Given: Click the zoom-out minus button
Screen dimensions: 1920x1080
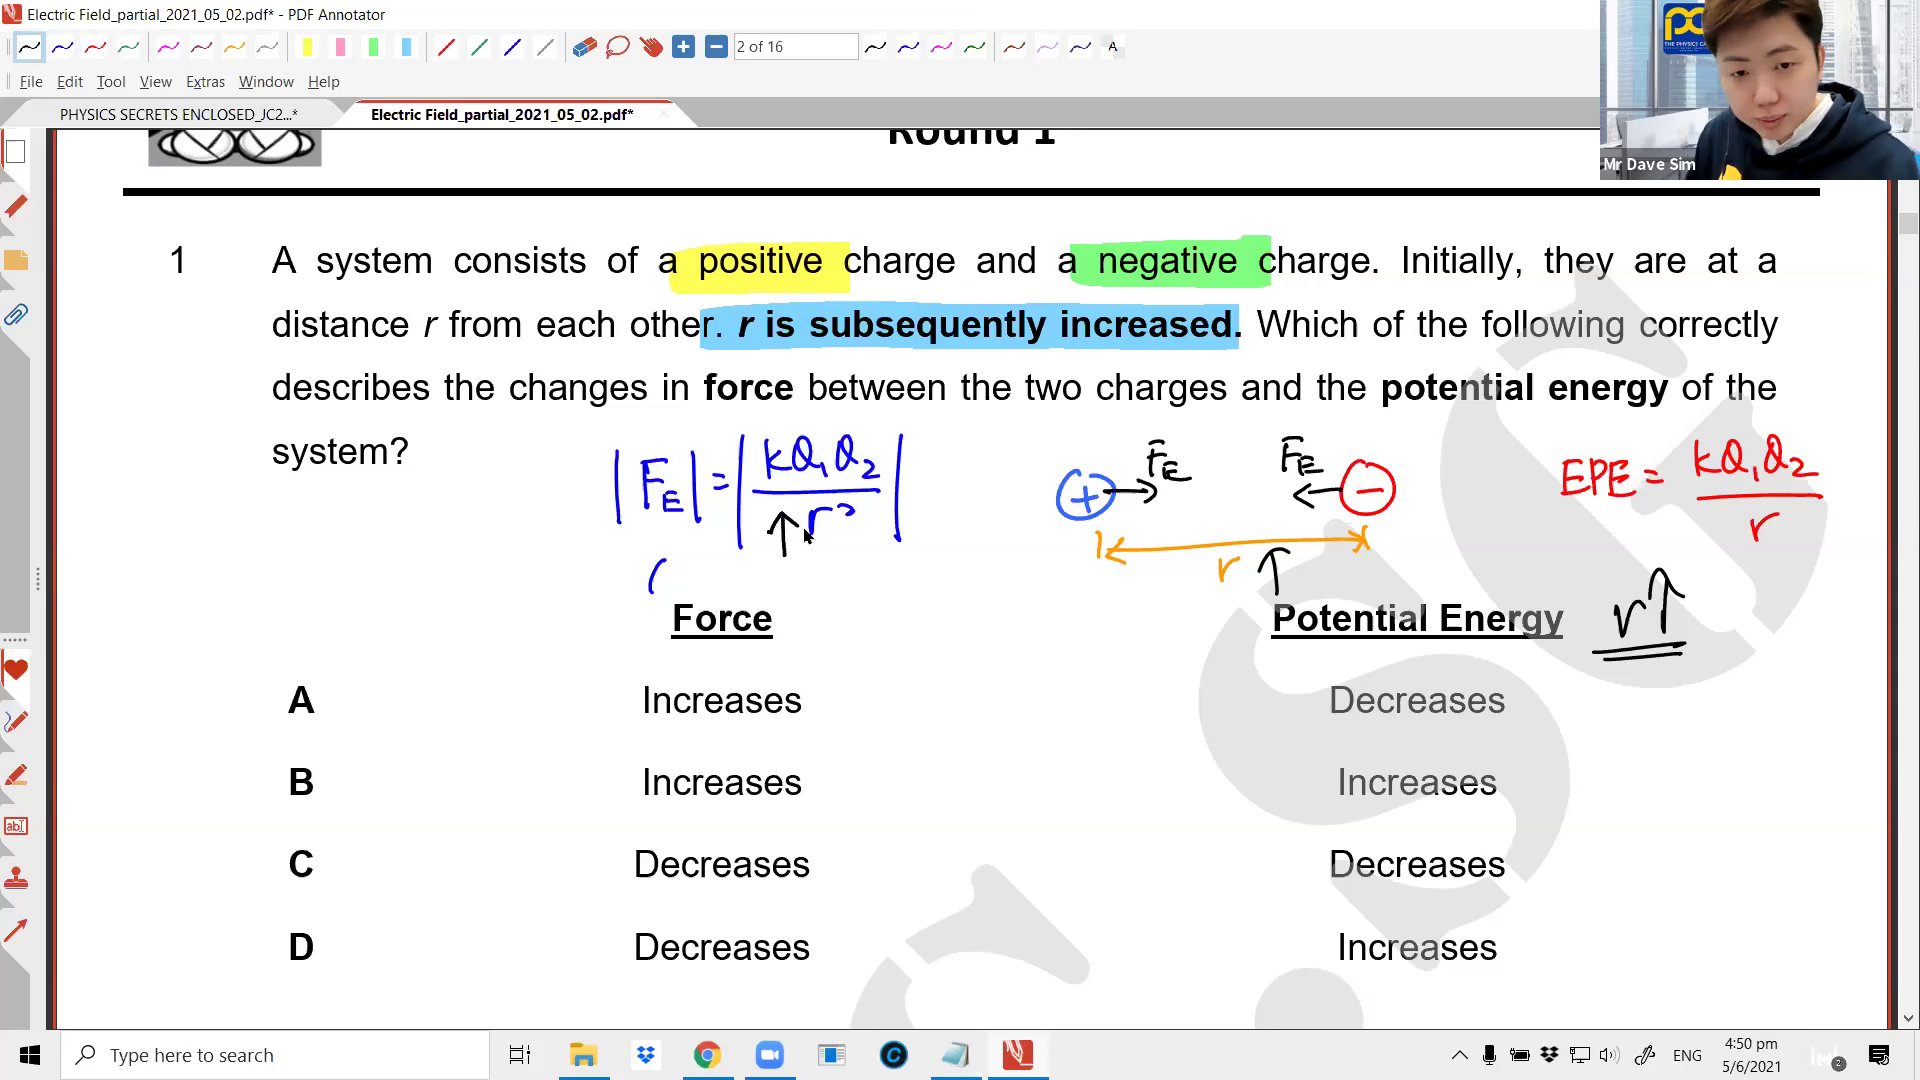Looking at the screenshot, I should click(716, 46).
